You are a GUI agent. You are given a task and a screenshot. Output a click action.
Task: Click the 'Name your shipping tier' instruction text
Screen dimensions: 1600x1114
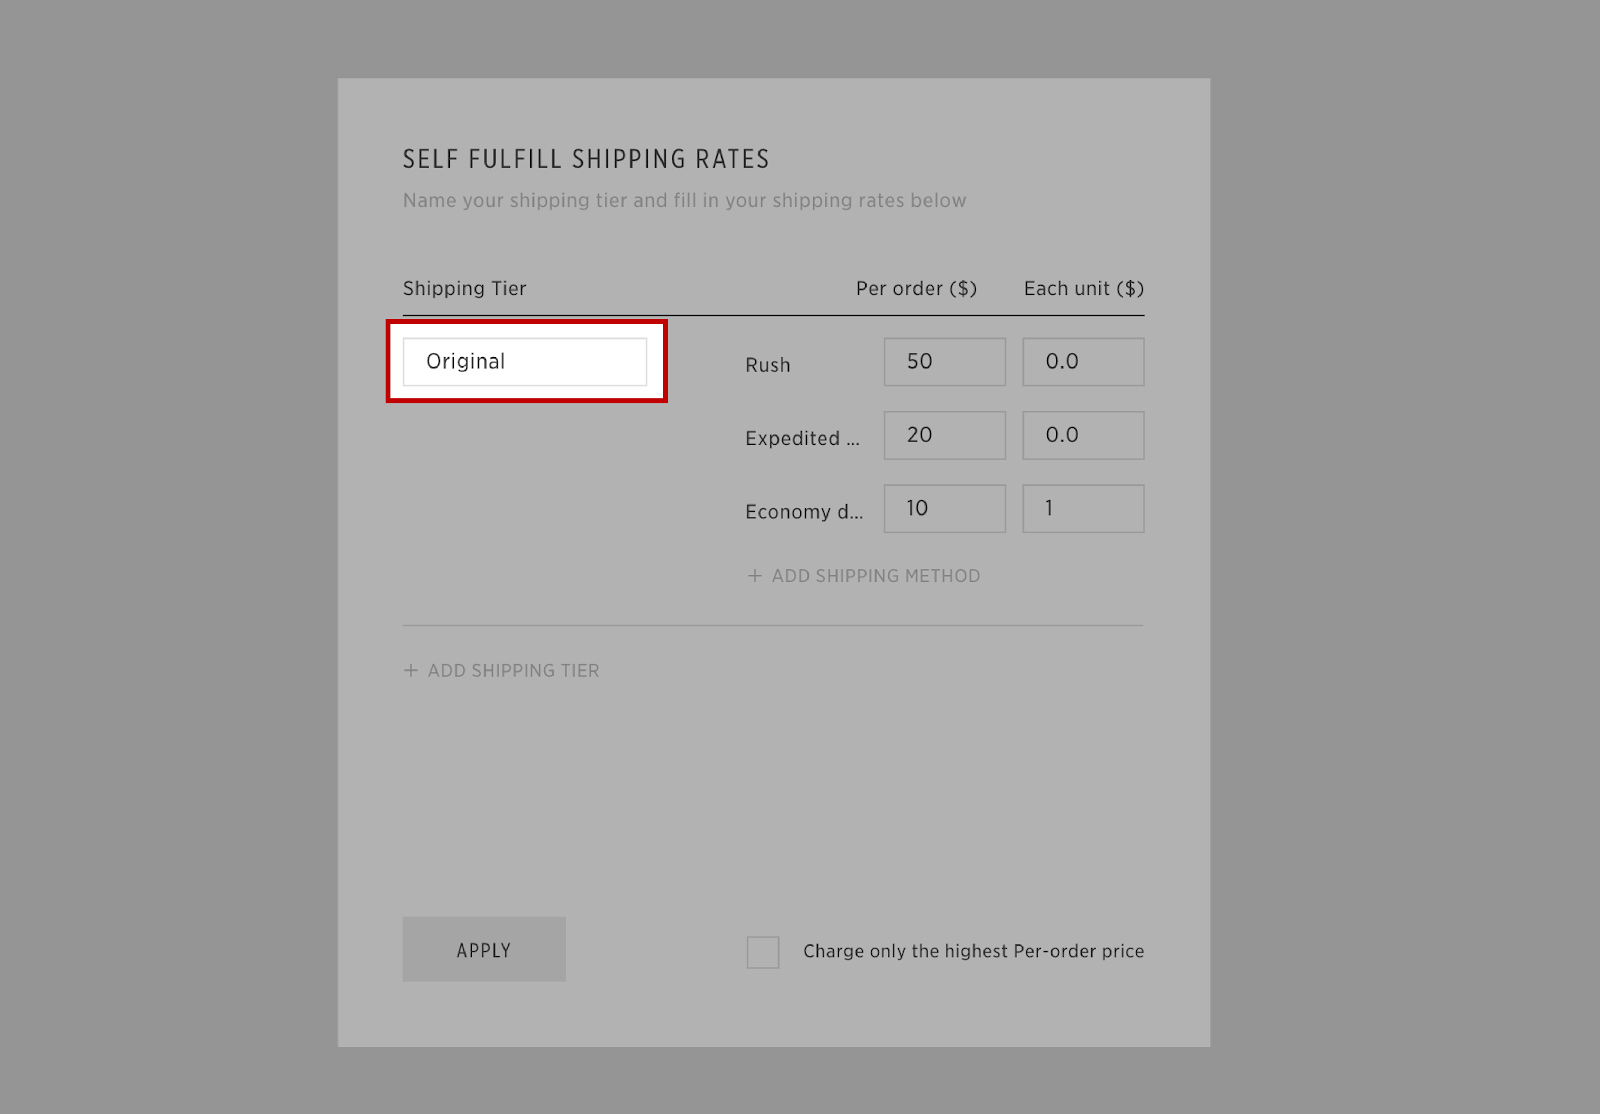(x=685, y=200)
